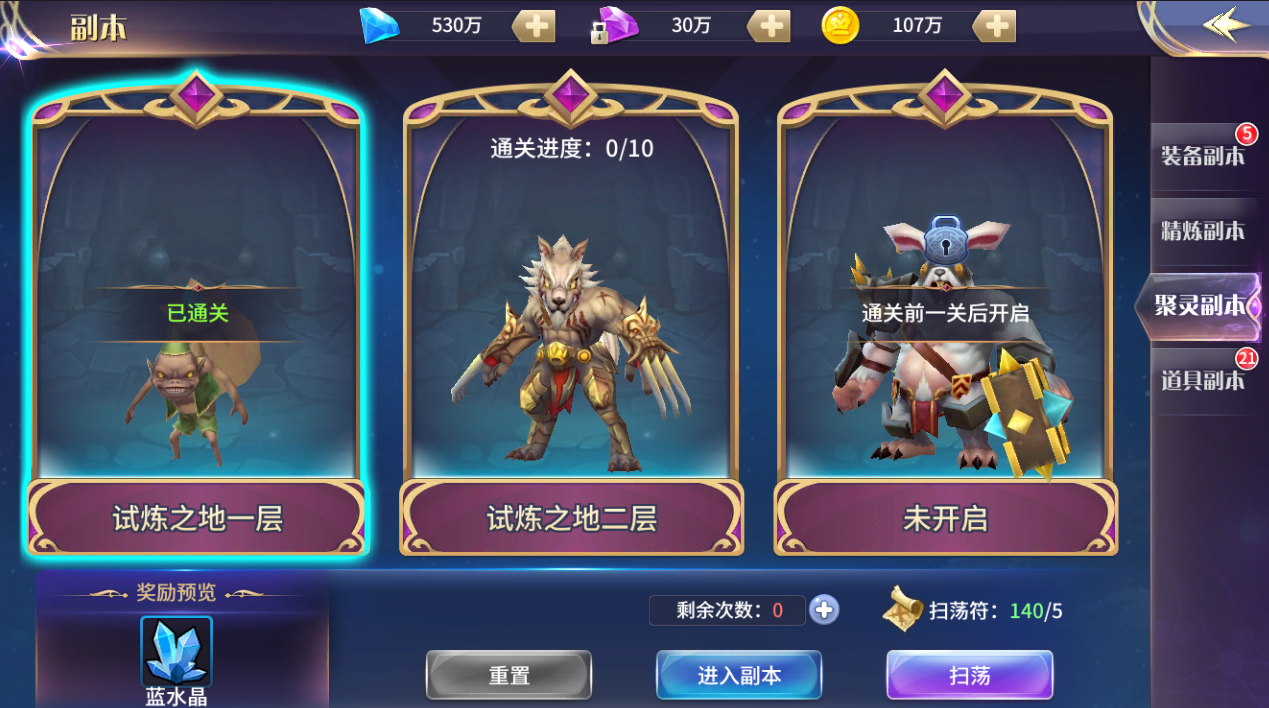The height and width of the screenshot is (708, 1269).
Task: Tap the gold coin currency icon
Action: (840, 26)
